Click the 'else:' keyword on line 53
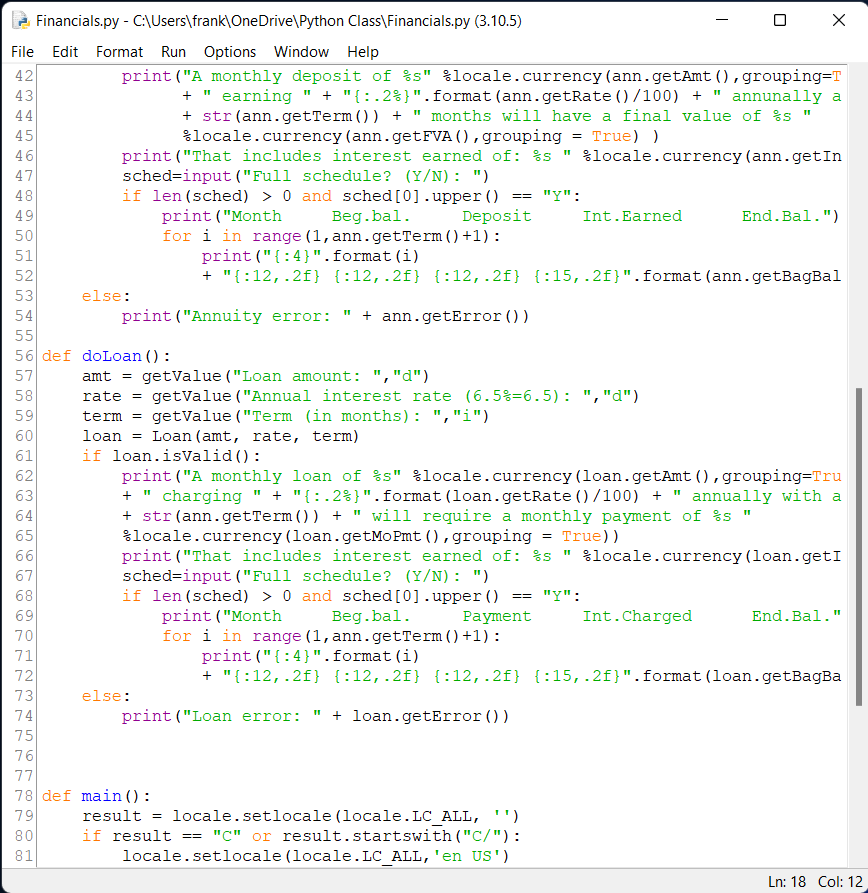 pyautogui.click(x=106, y=296)
